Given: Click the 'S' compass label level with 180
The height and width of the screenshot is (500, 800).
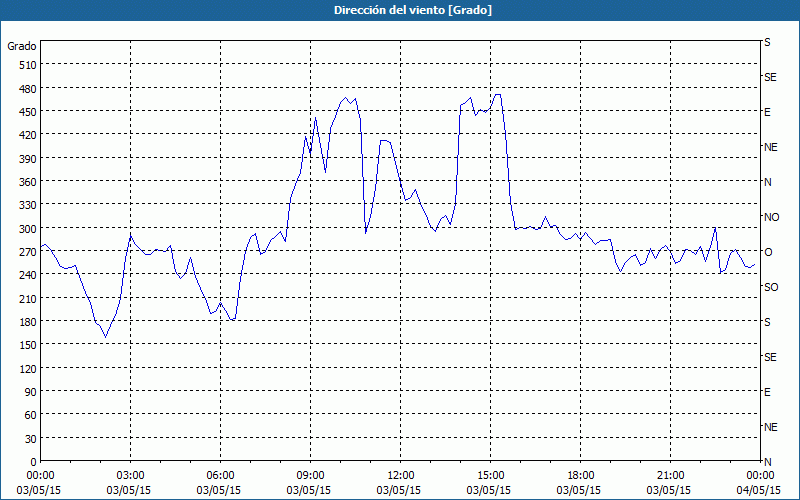Looking at the screenshot, I should 767,322.
